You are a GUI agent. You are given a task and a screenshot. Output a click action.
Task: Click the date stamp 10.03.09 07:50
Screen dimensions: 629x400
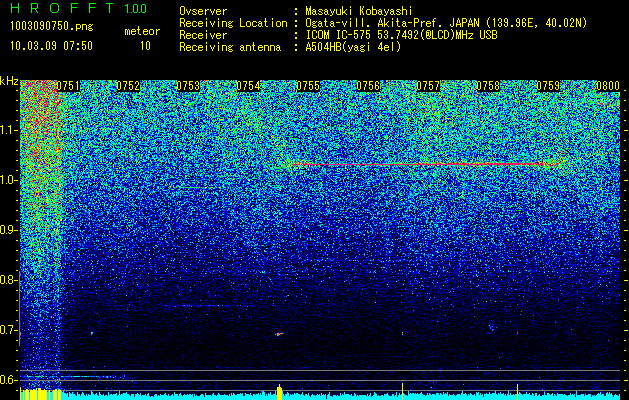(x=51, y=46)
